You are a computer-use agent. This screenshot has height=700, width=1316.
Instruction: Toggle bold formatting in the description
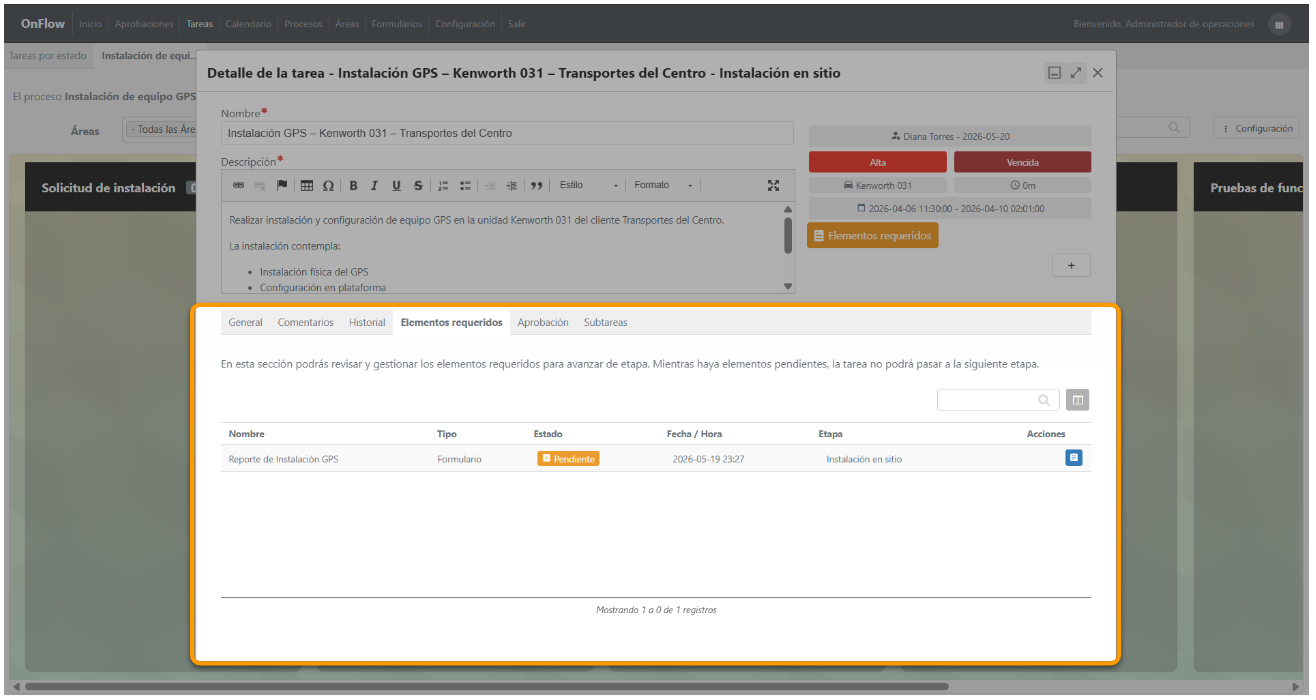click(x=353, y=185)
